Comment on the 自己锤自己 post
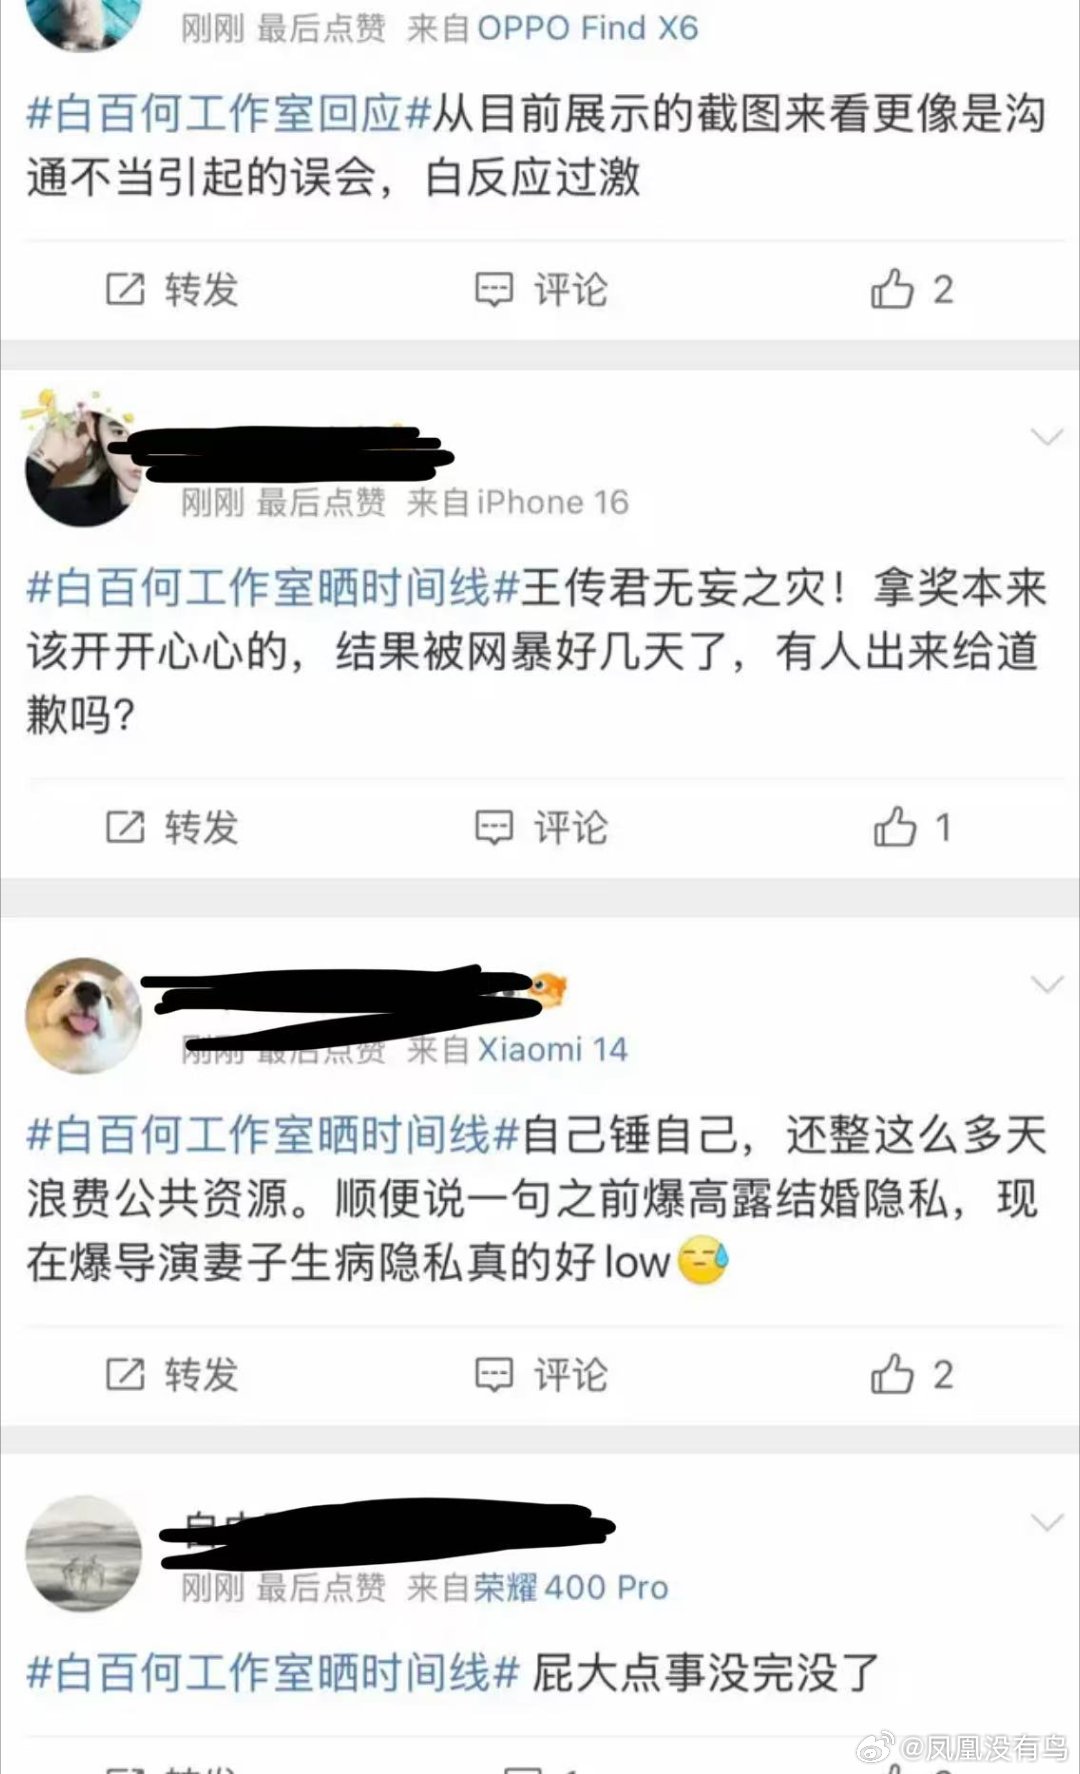 click(x=540, y=1375)
